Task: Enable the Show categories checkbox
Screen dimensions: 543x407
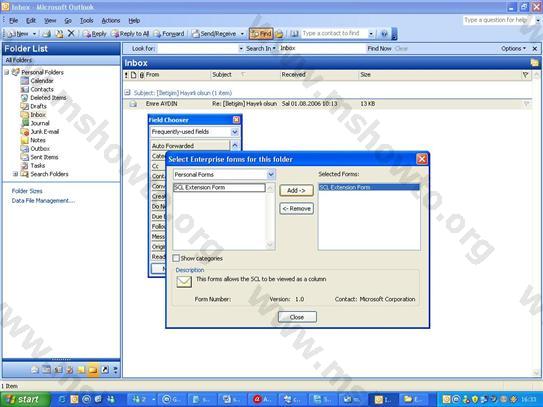Action: click(176, 258)
